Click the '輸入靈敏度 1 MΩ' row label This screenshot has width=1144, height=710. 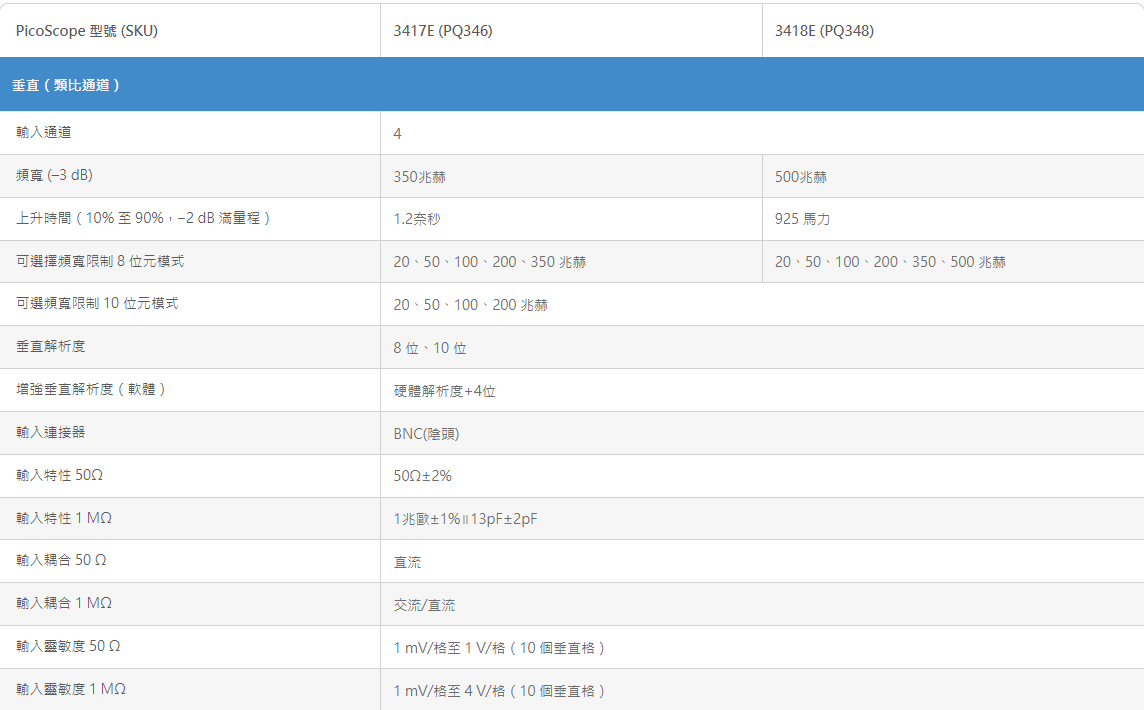tap(71, 690)
